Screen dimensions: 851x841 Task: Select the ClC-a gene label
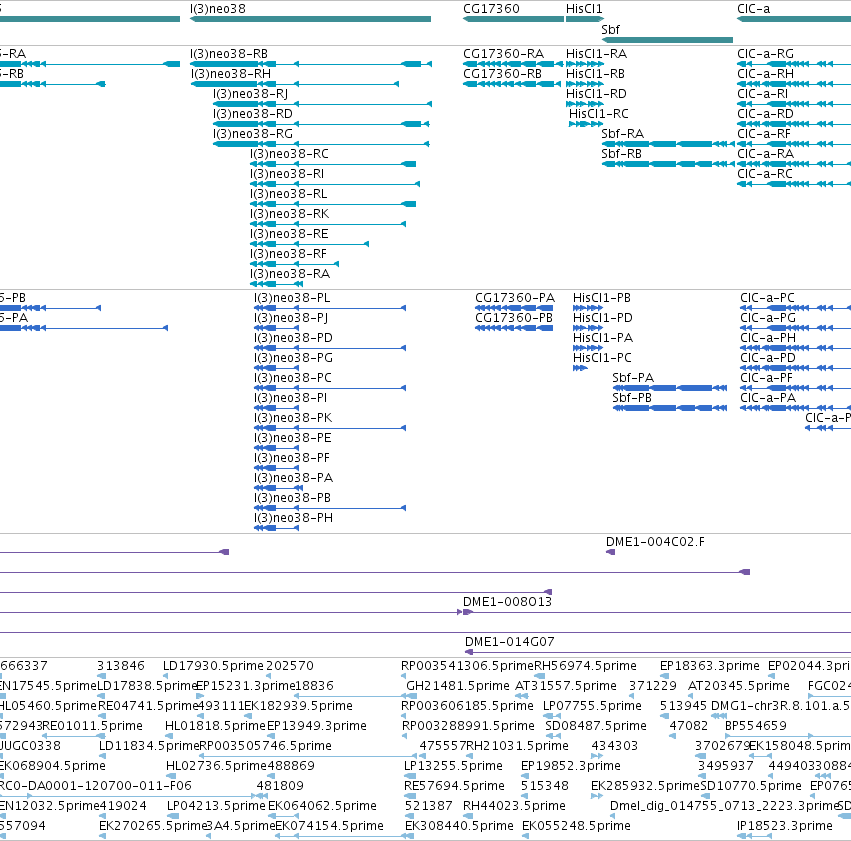point(753,9)
